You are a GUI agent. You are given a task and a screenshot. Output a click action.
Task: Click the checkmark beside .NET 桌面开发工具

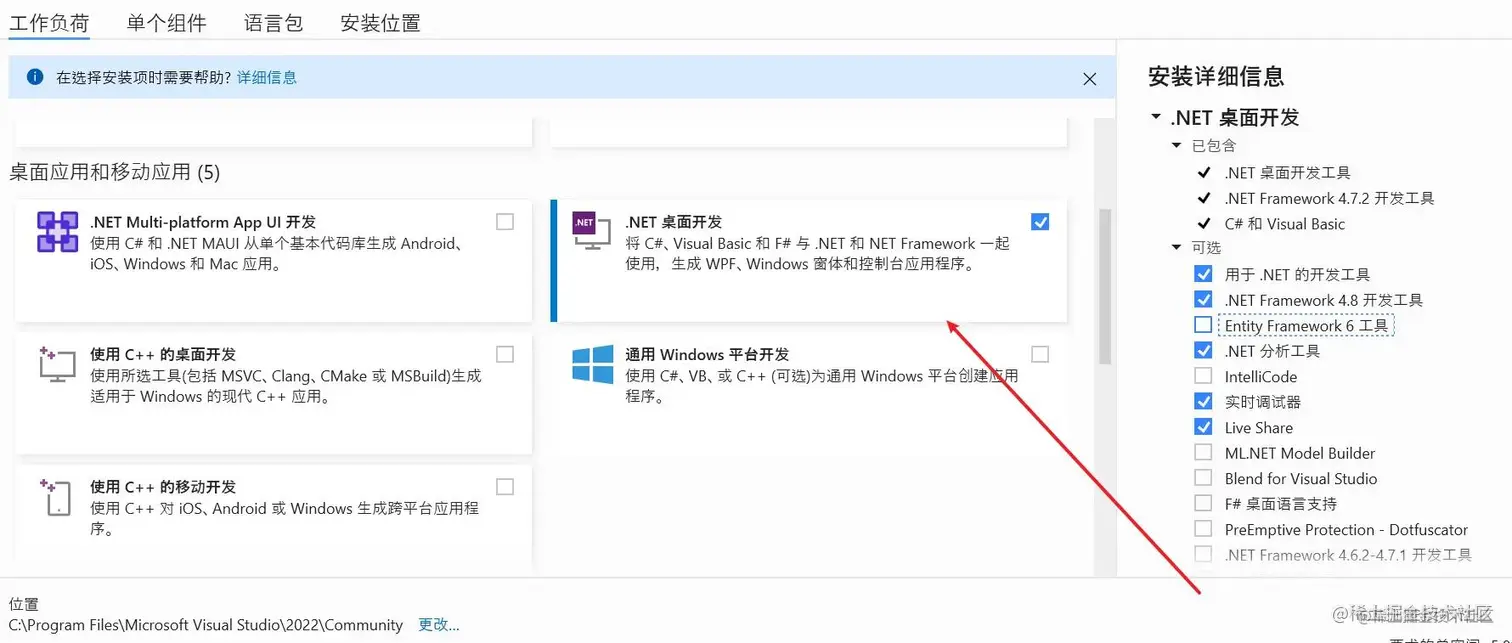pos(1202,172)
